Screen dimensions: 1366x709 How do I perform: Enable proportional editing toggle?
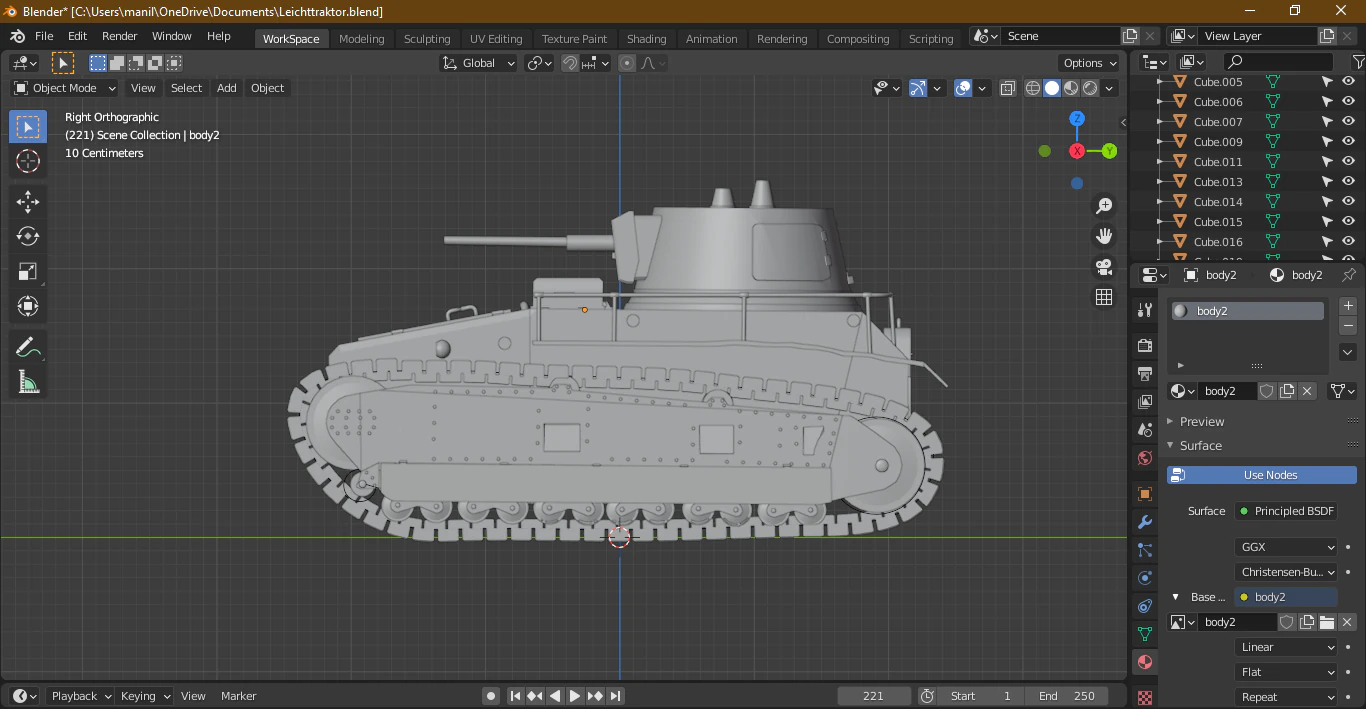tap(627, 63)
